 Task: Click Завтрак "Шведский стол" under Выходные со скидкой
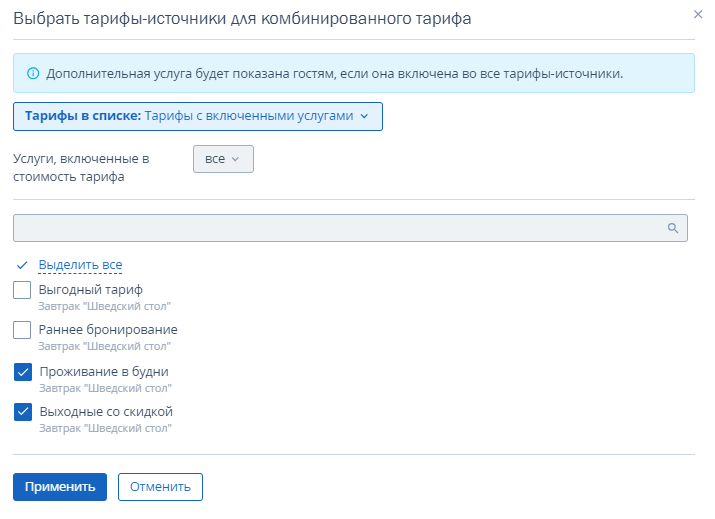click(x=105, y=429)
